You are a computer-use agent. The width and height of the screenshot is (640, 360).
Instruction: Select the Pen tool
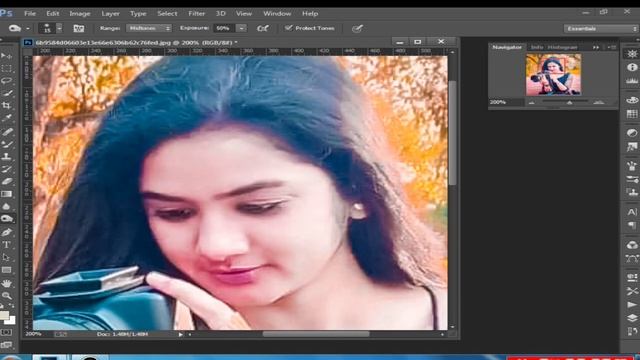pos(6,232)
